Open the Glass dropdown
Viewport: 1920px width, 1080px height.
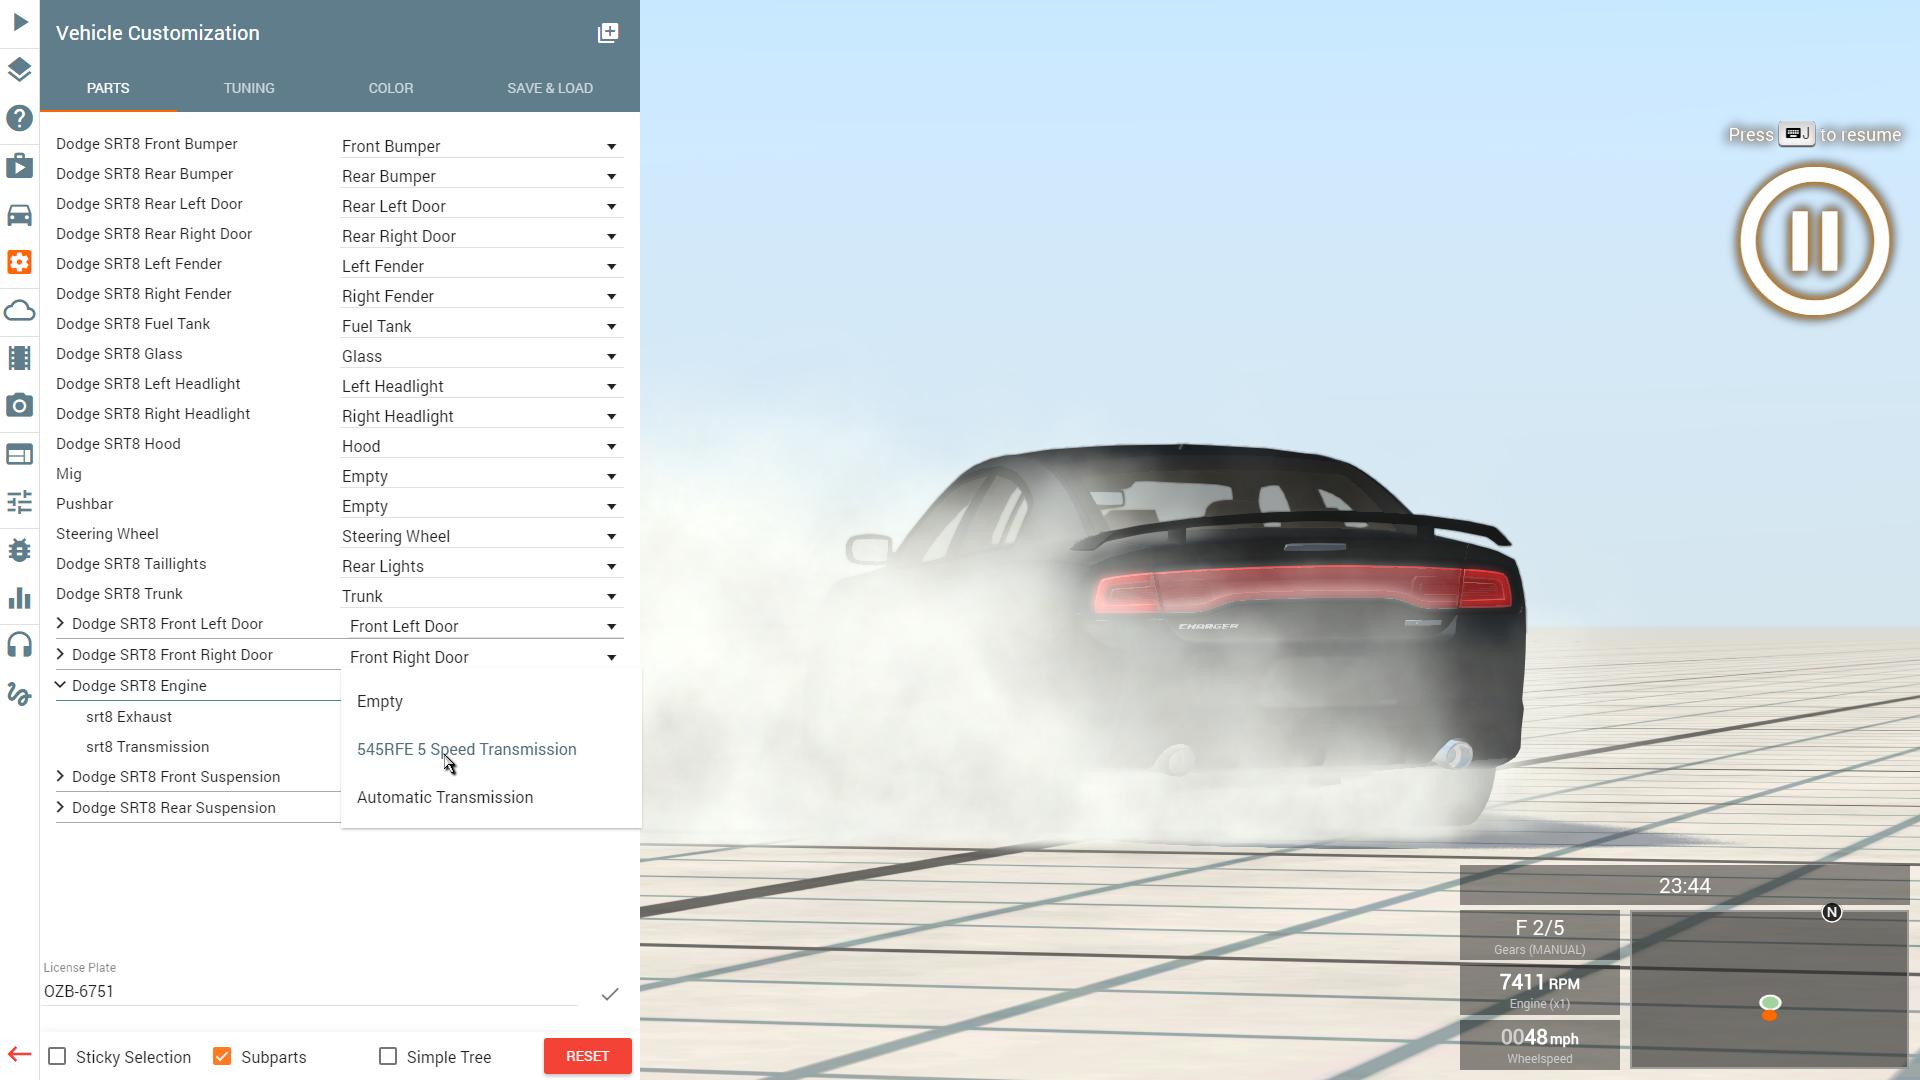(481, 356)
